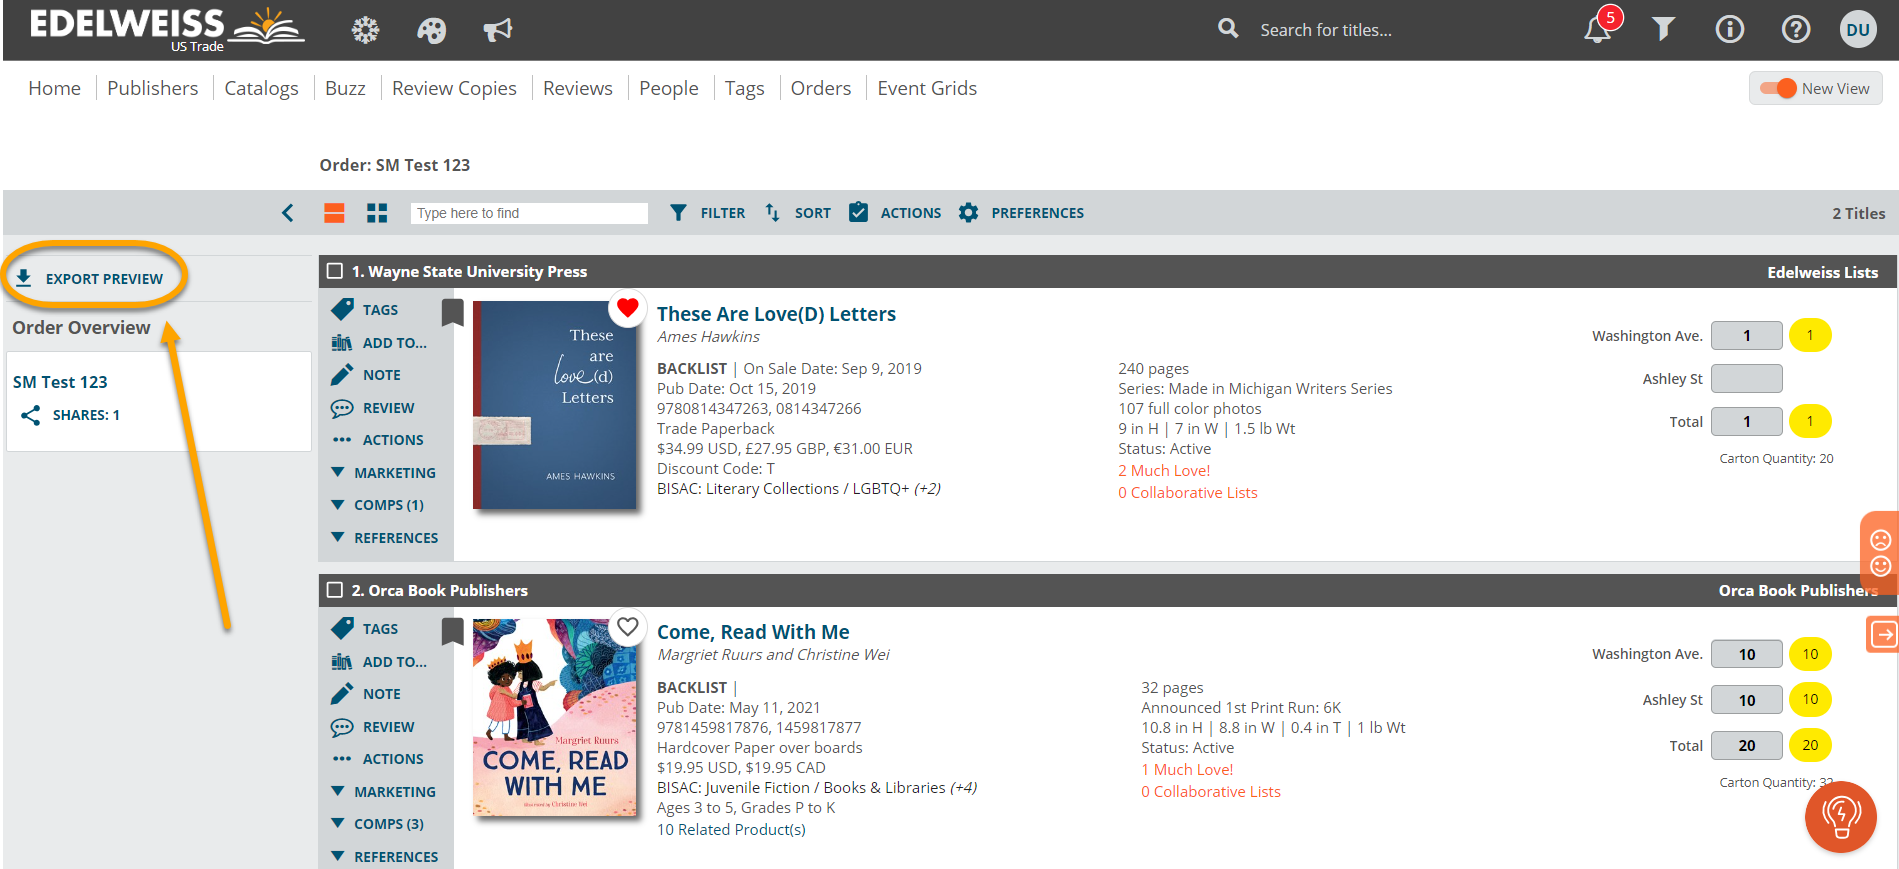Open the toolbar ACTIONS menu

pyautogui.click(x=895, y=213)
